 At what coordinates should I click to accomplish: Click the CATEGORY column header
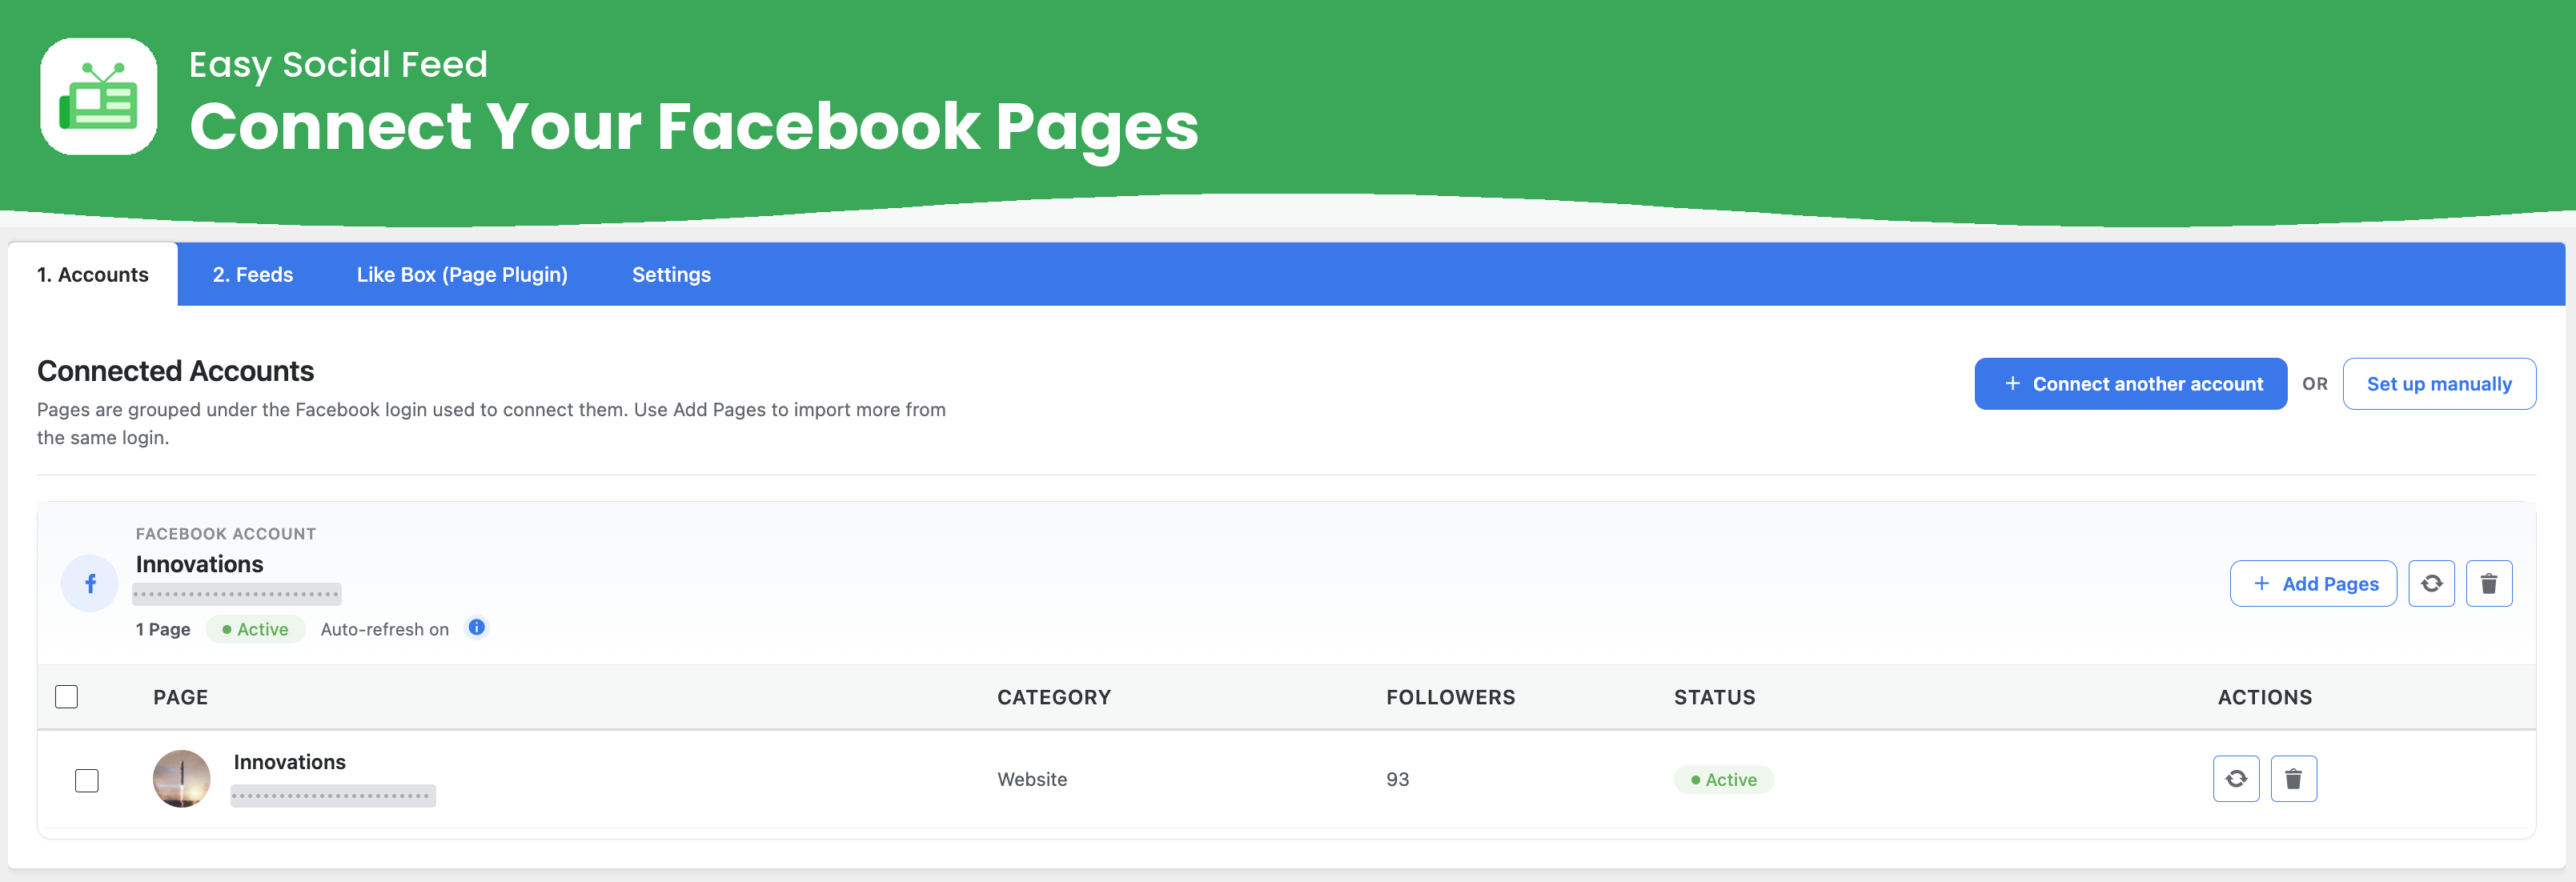click(1054, 697)
